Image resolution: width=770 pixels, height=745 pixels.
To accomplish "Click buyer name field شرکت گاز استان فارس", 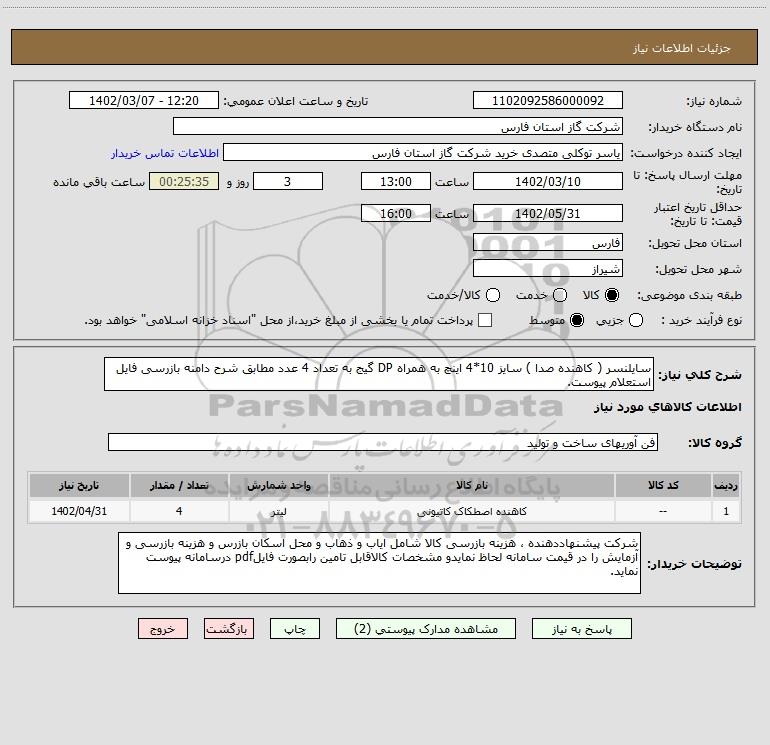I will 398,127.
